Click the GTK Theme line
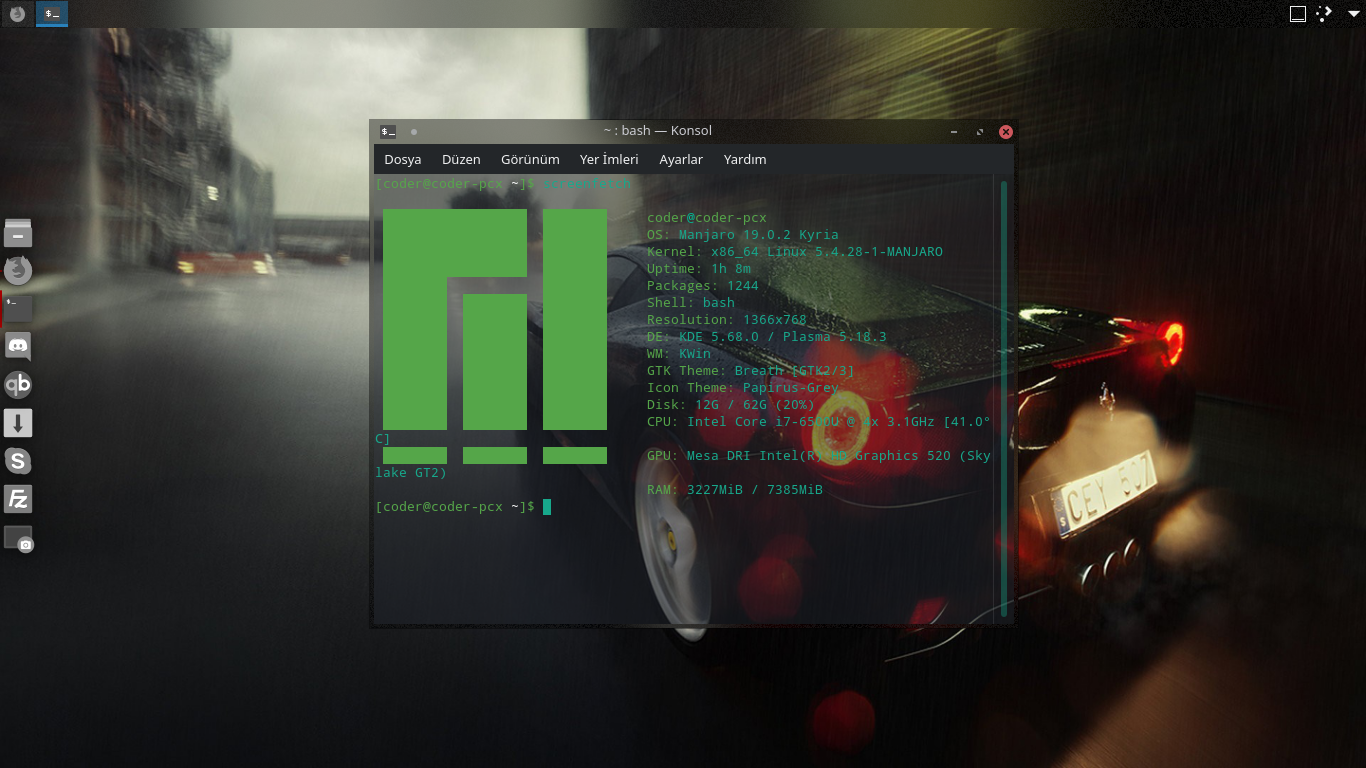 pos(751,371)
